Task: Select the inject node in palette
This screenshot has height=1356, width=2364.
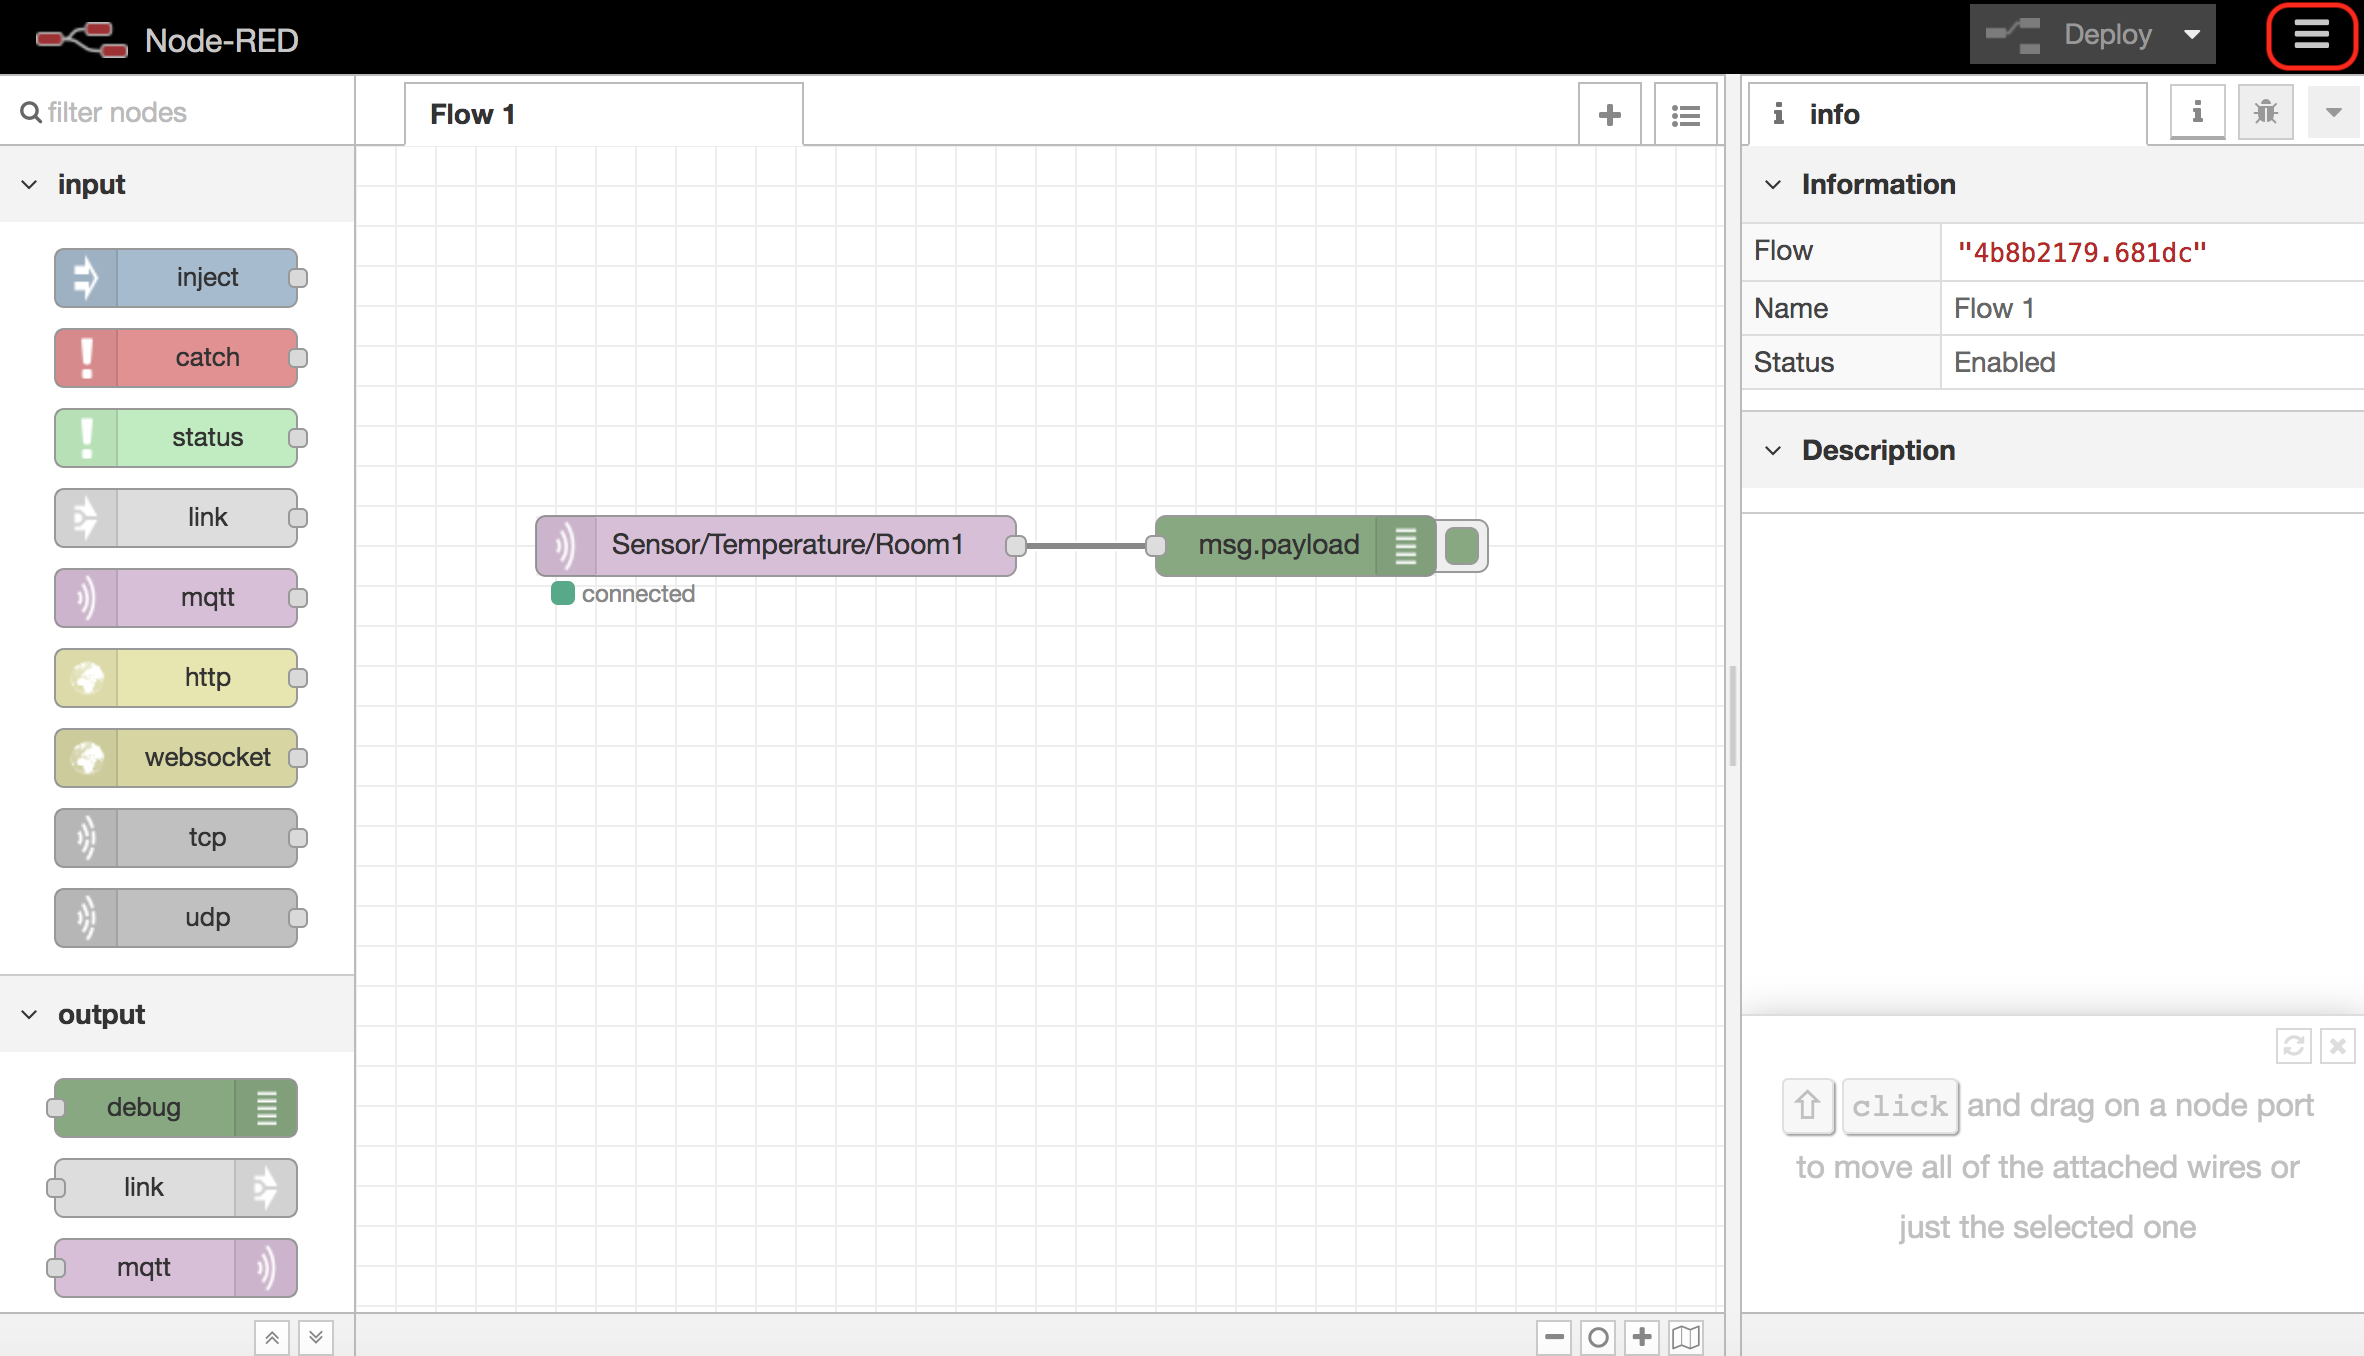Action: coord(177,278)
